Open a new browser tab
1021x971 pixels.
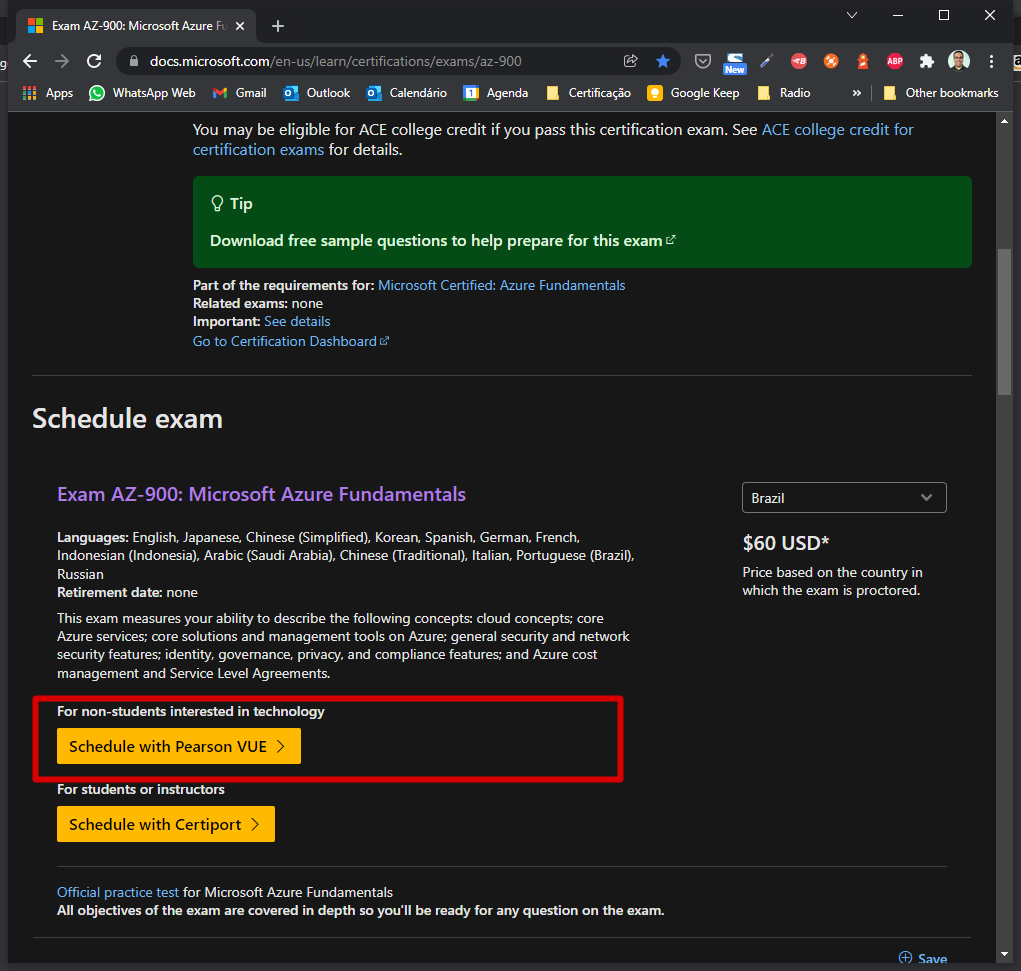pyautogui.click(x=278, y=26)
